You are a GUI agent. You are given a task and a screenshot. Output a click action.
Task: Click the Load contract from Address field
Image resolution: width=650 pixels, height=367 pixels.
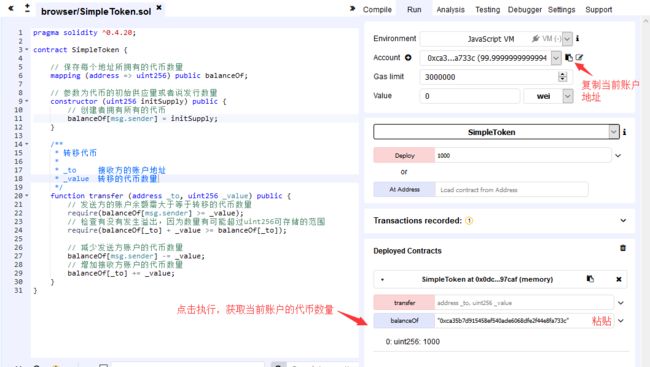pos(512,190)
